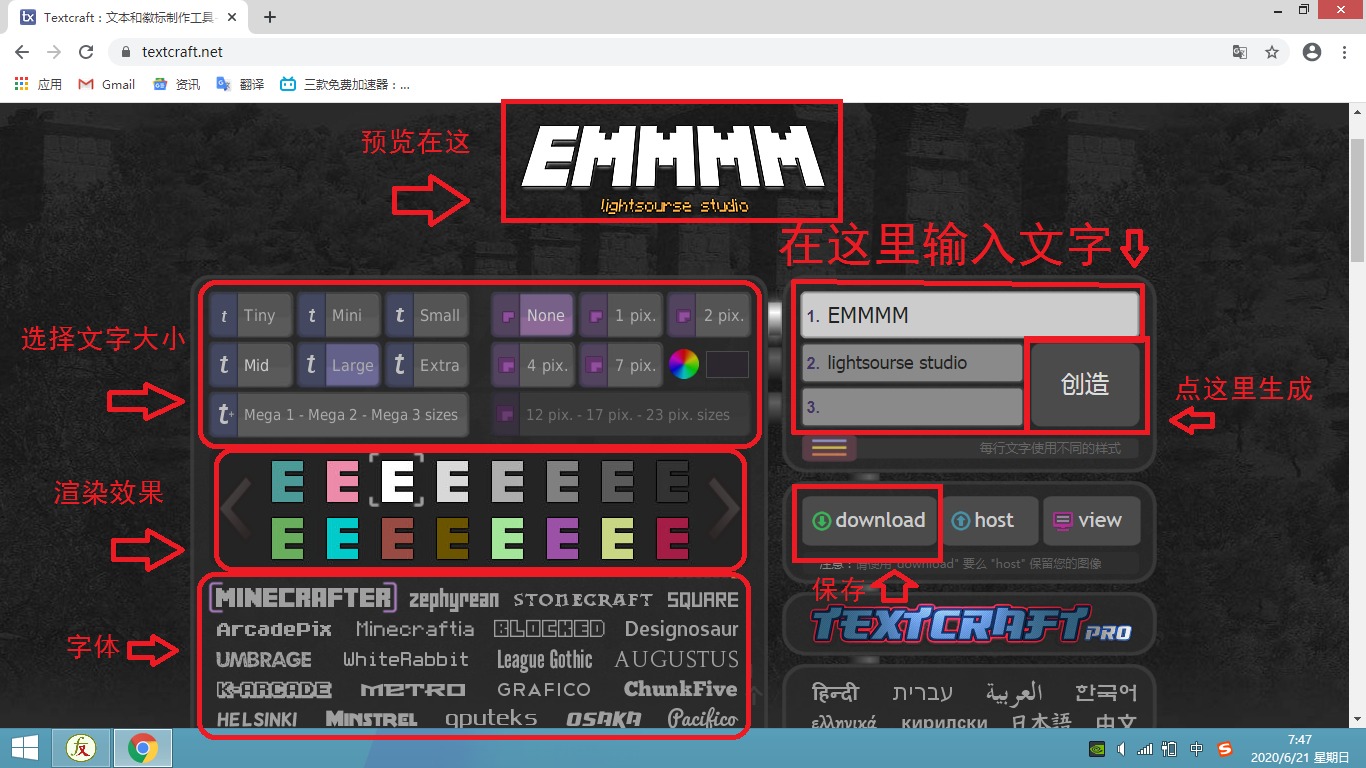Viewport: 1366px width, 768px height.
Task: Click the empty text line 3 field
Action: (x=912, y=407)
